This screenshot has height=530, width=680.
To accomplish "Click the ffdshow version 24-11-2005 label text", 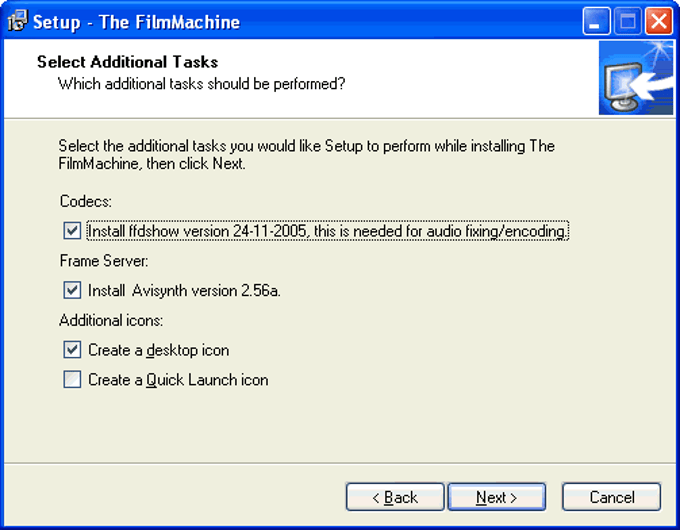I will tap(327, 231).
